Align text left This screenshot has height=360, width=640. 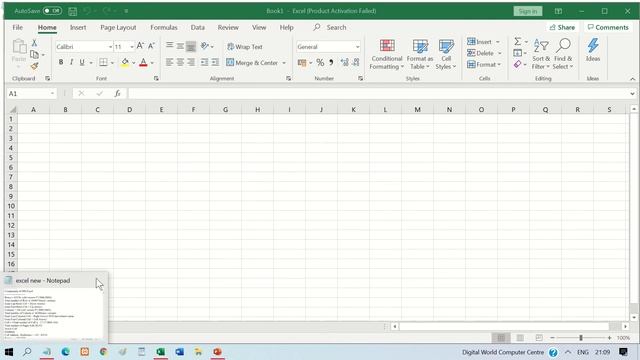click(x=169, y=62)
